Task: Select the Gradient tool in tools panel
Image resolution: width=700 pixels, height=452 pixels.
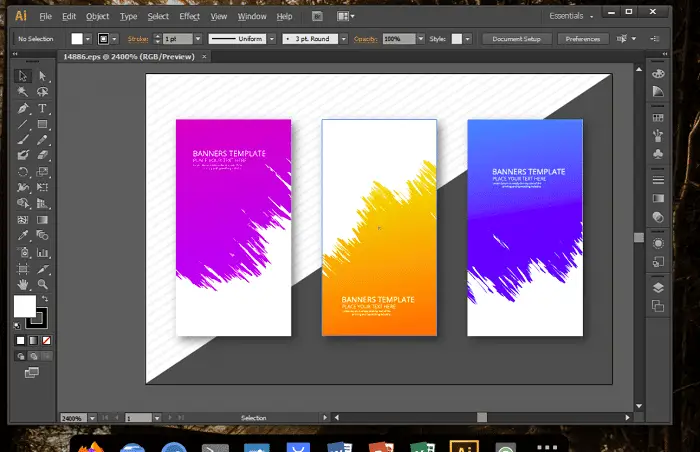Action: coord(42,220)
